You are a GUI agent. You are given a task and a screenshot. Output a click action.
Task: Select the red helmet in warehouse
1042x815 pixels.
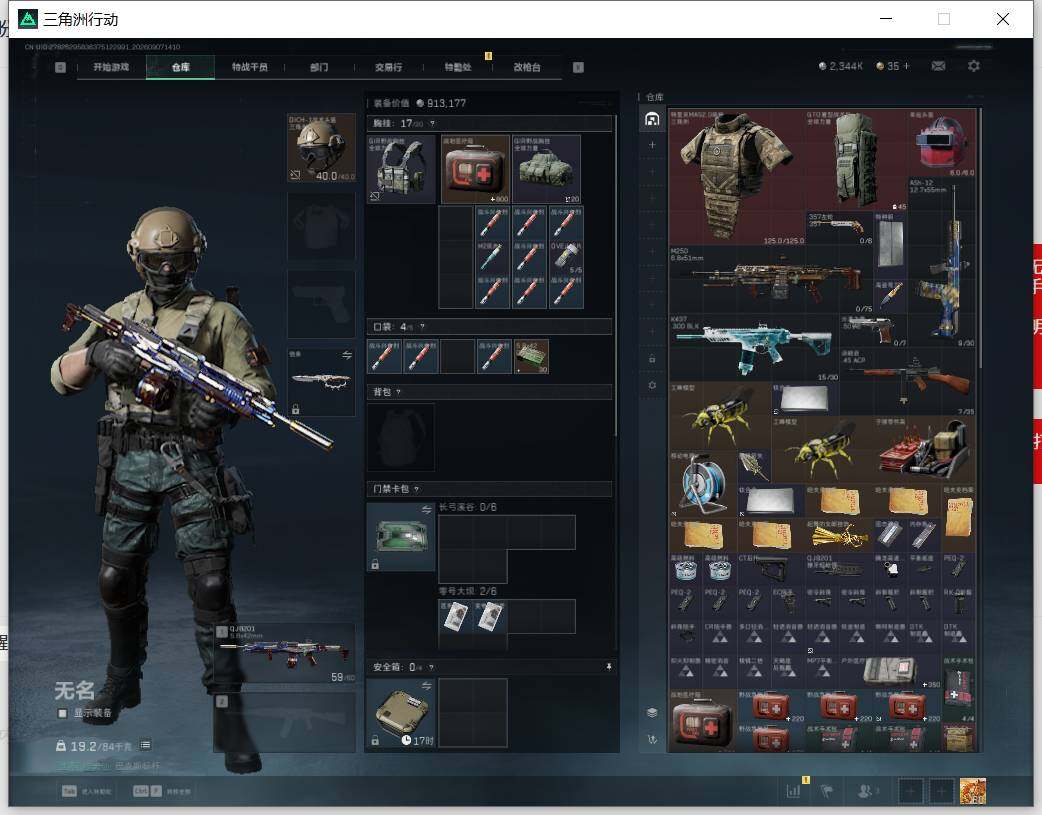942,143
